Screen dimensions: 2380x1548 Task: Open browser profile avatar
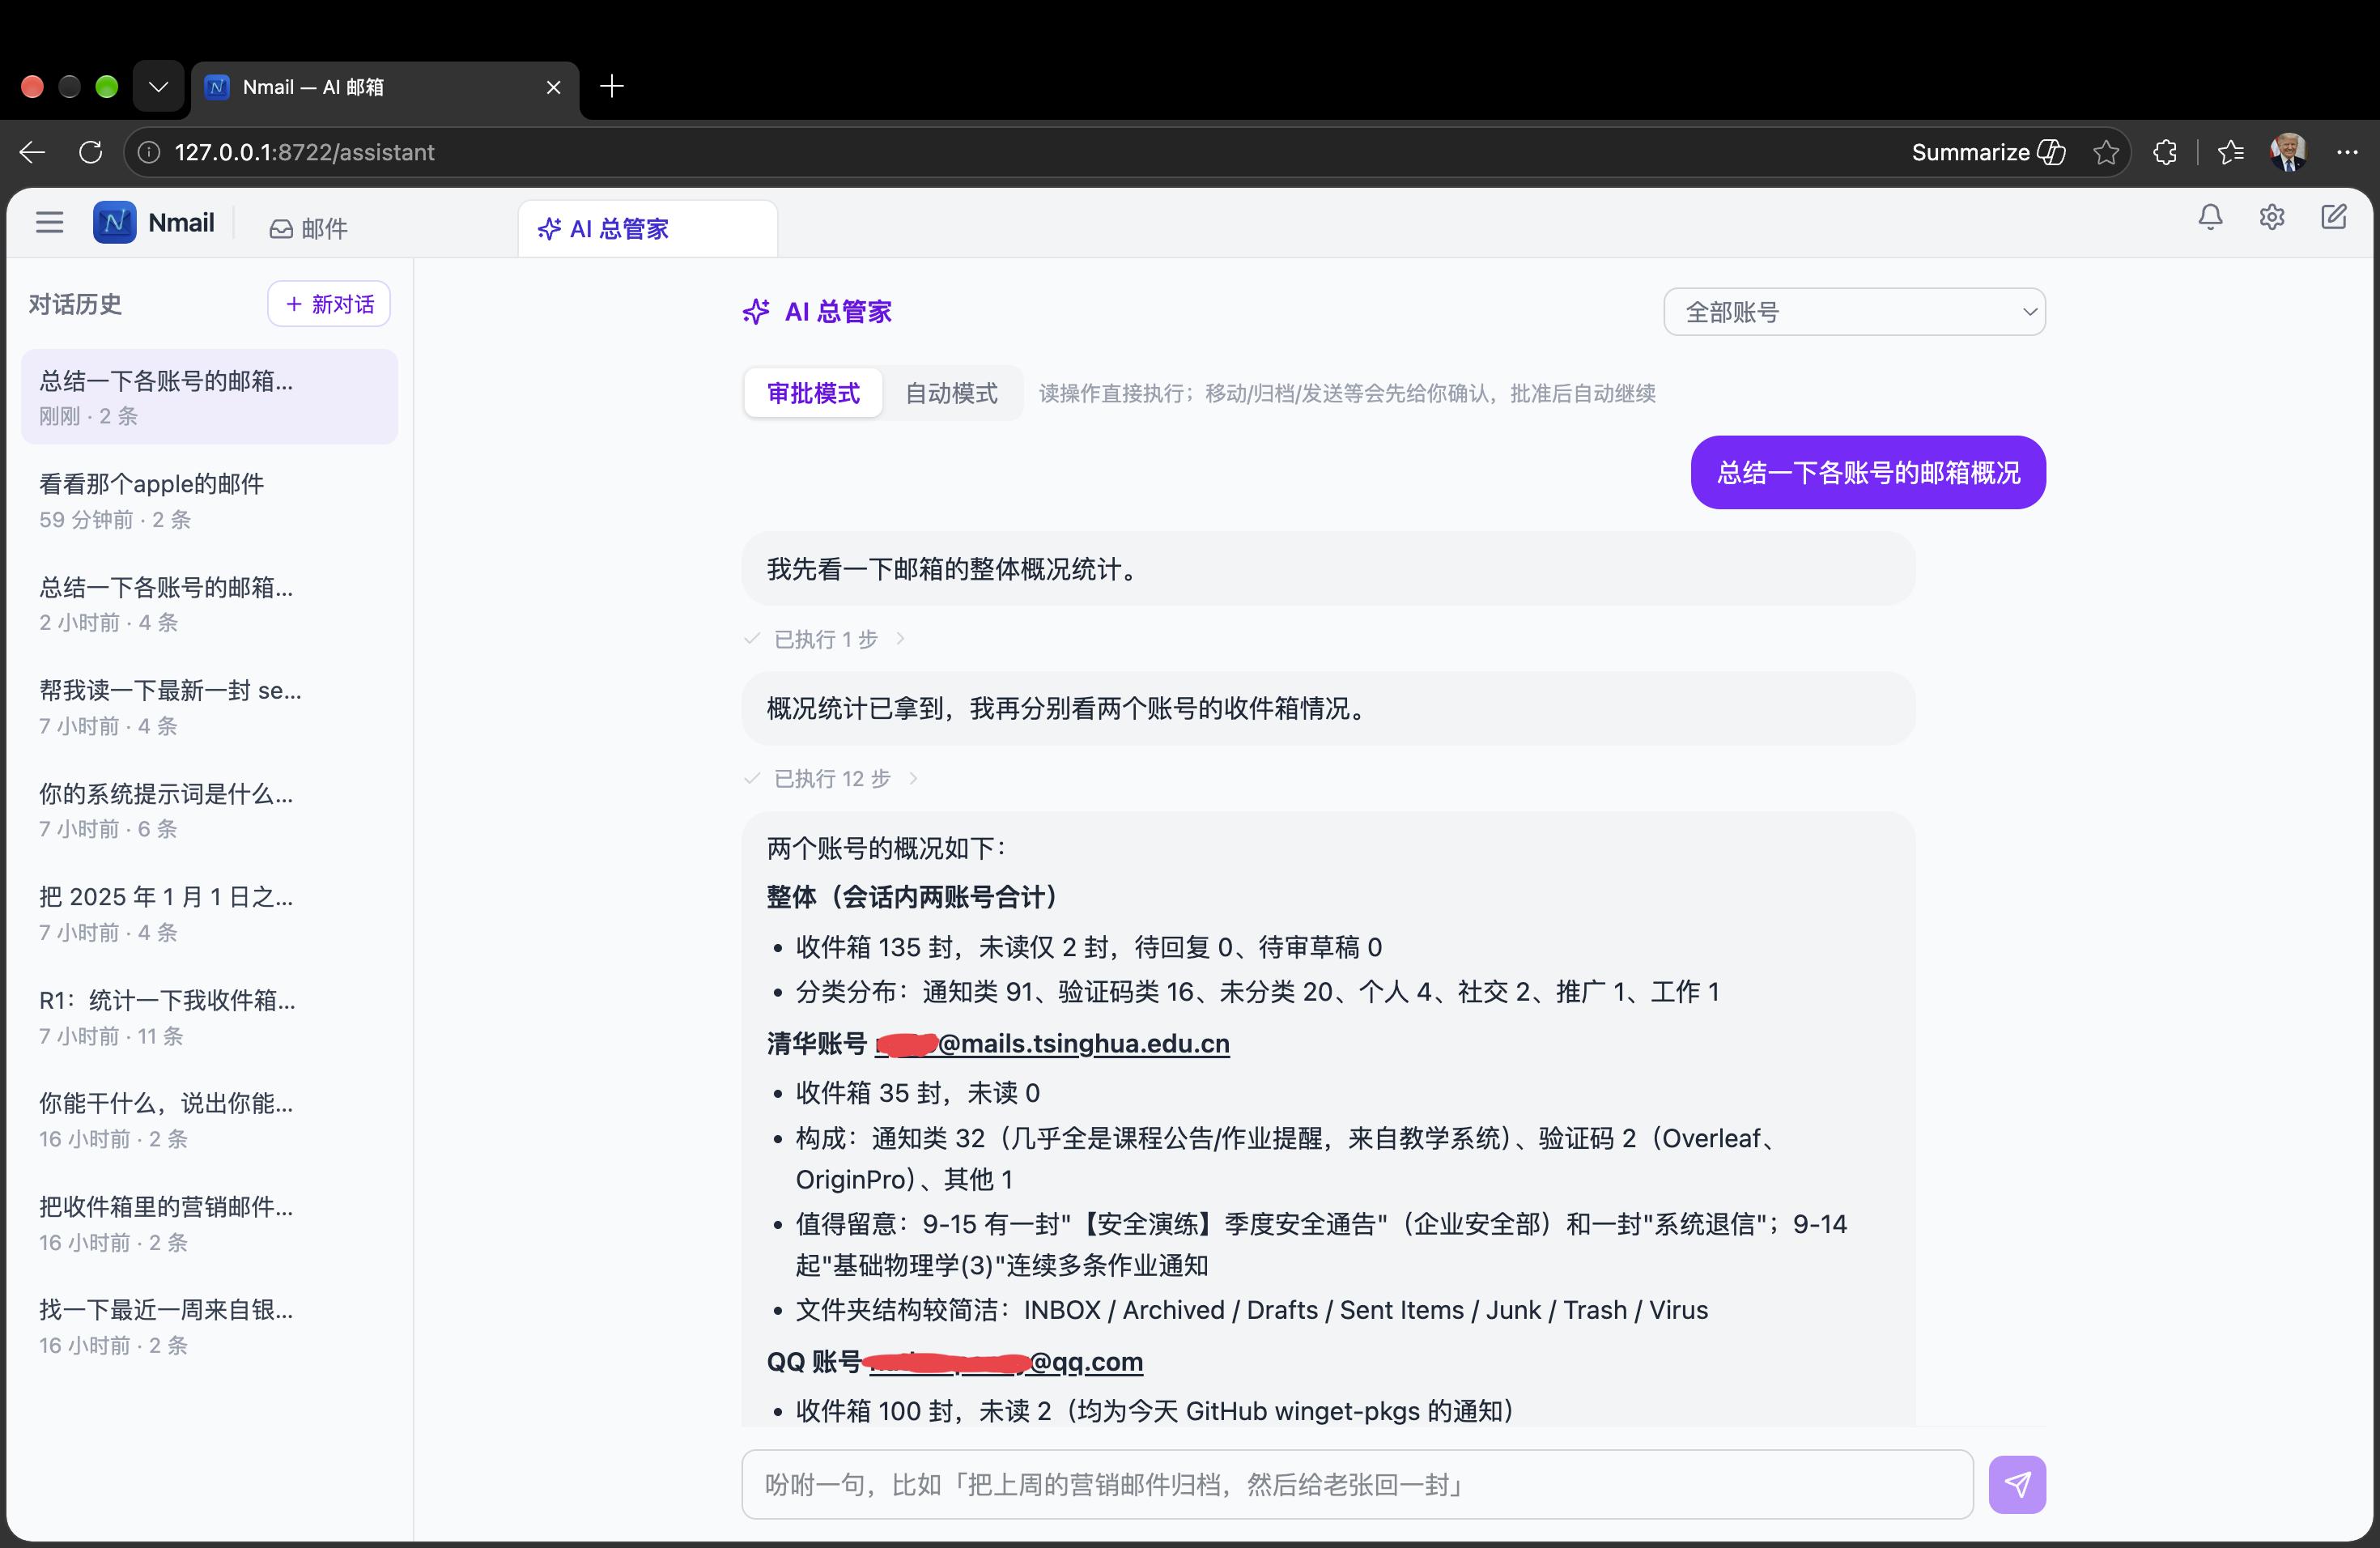pos(2288,152)
